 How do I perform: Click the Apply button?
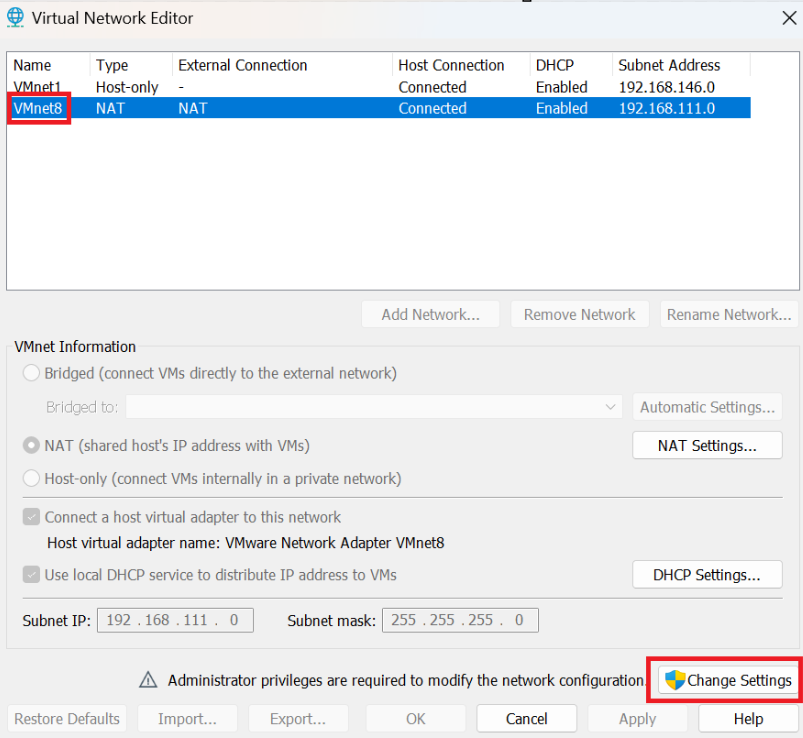pos(638,719)
